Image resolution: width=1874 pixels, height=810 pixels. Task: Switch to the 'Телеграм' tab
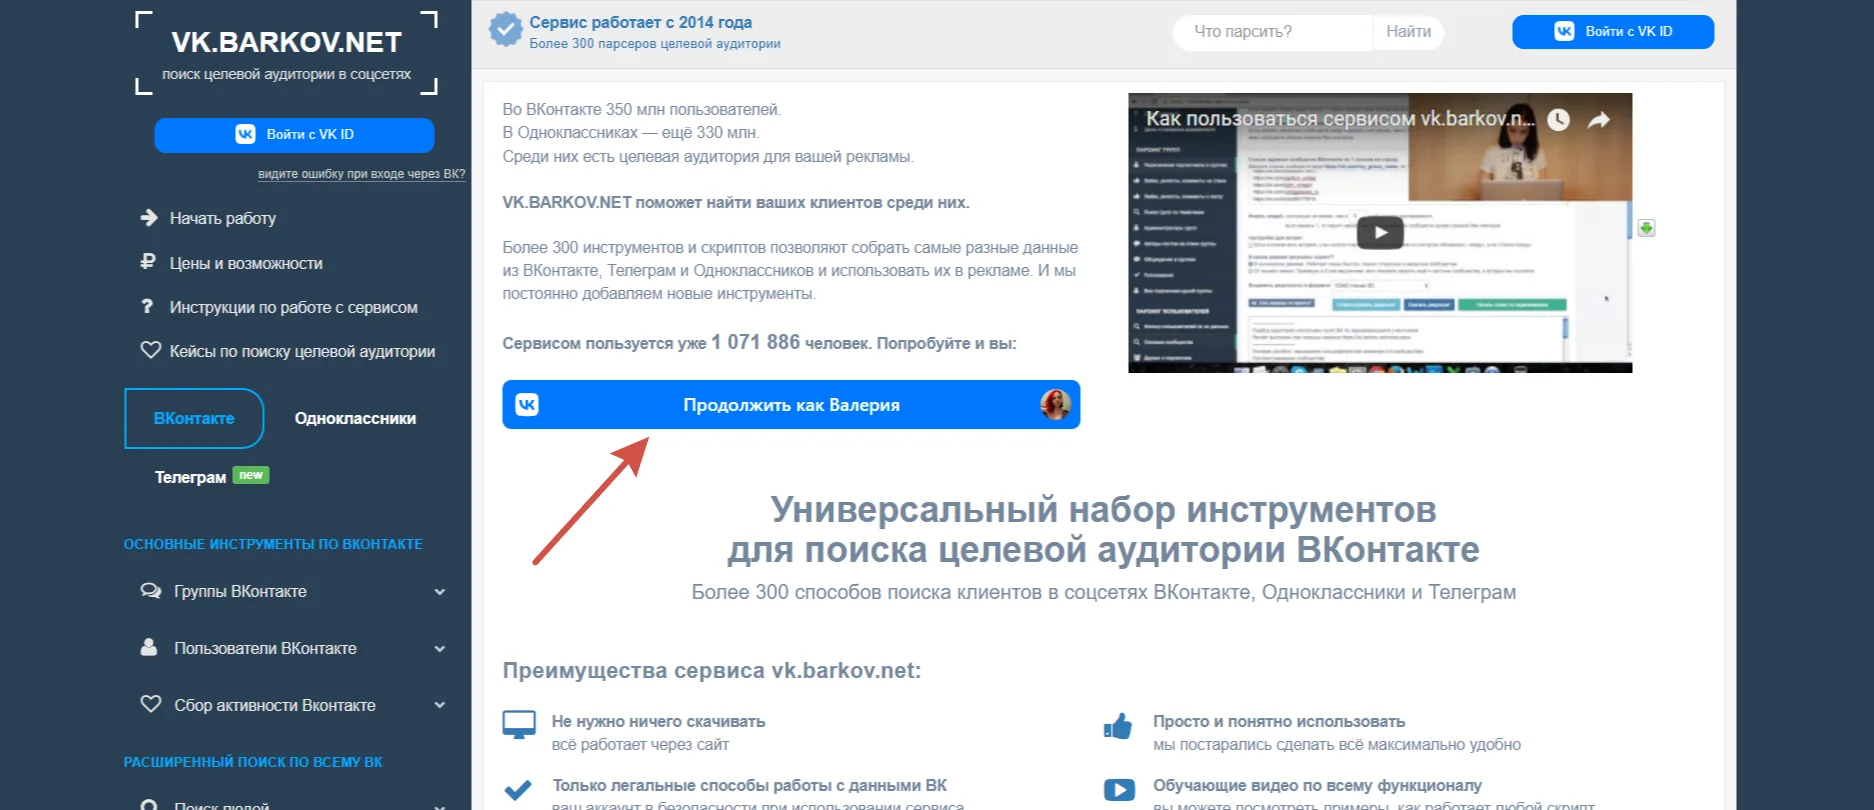190,477
